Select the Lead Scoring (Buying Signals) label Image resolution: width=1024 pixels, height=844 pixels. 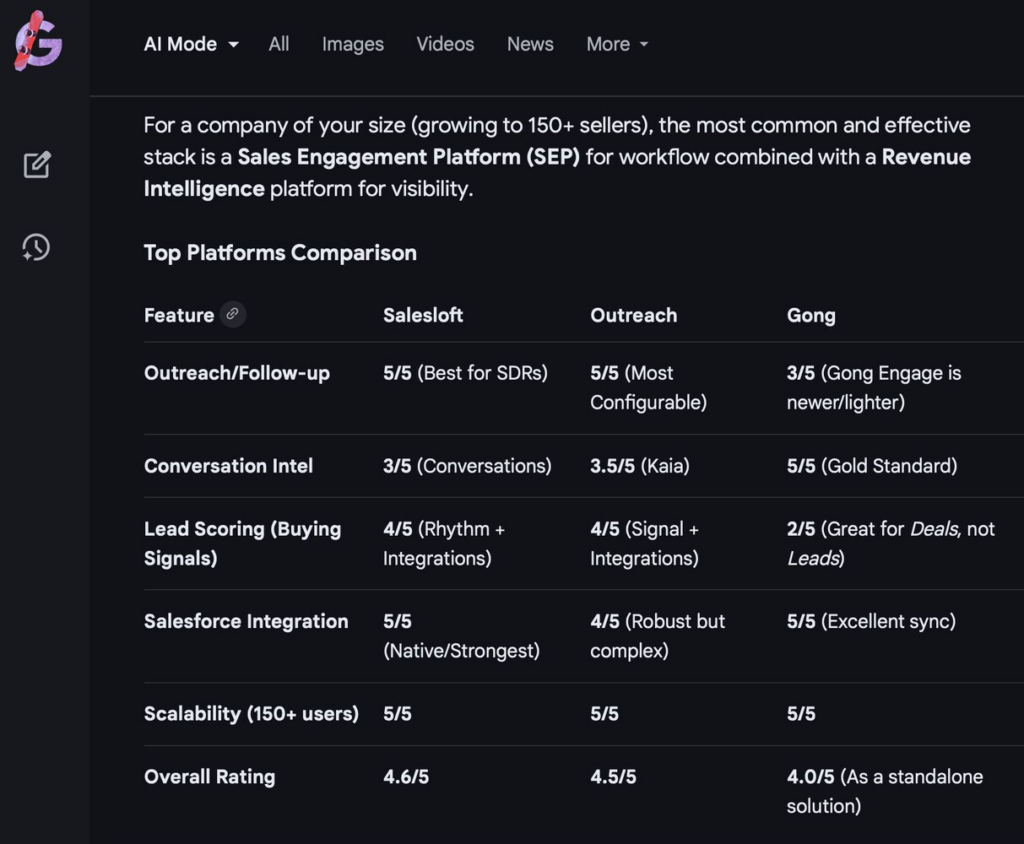[242, 544]
